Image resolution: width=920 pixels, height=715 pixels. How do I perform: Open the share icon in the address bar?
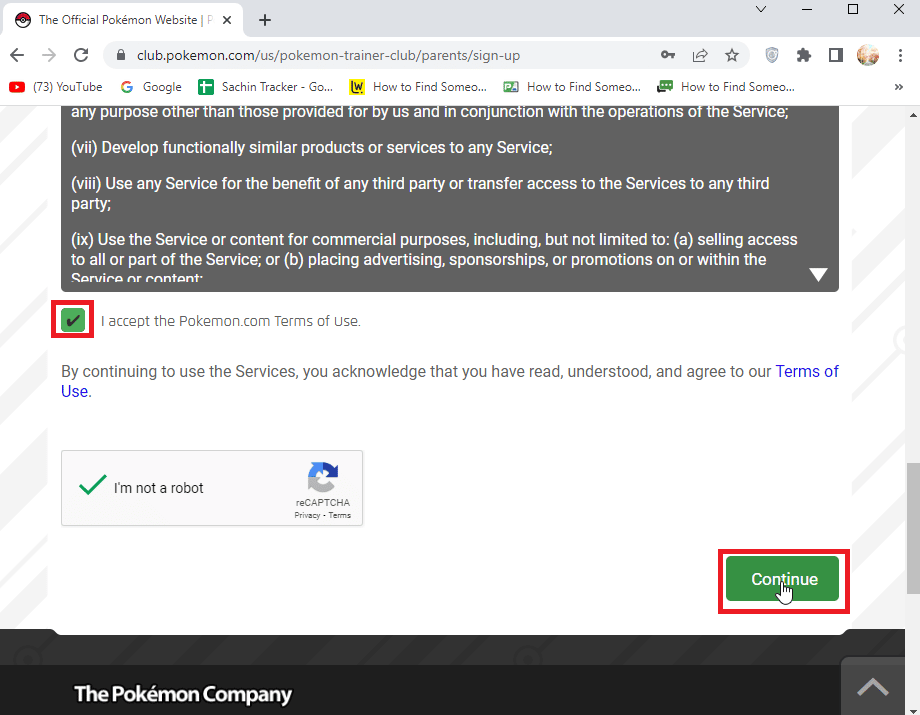pos(700,55)
